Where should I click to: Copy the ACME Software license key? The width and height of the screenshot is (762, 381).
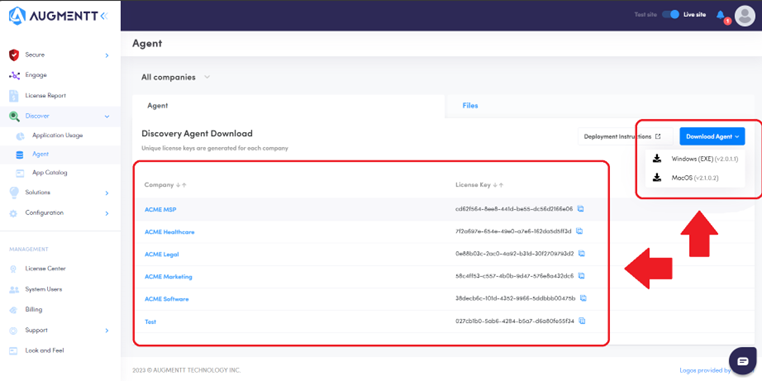(x=583, y=298)
